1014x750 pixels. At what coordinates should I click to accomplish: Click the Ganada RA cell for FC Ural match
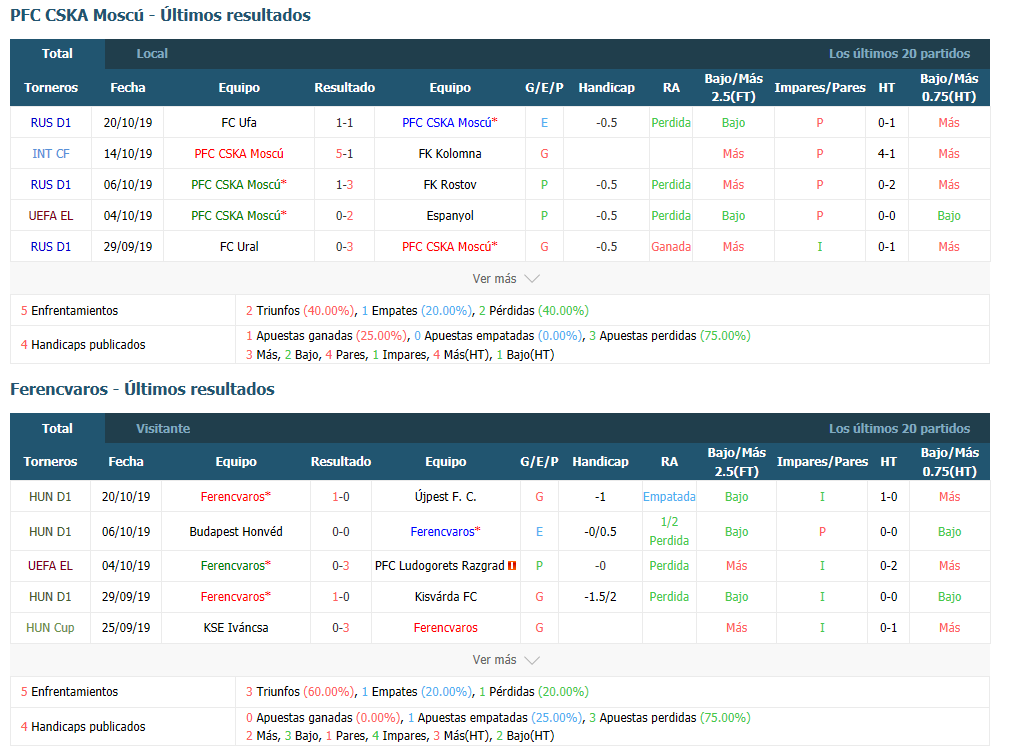[x=671, y=246]
